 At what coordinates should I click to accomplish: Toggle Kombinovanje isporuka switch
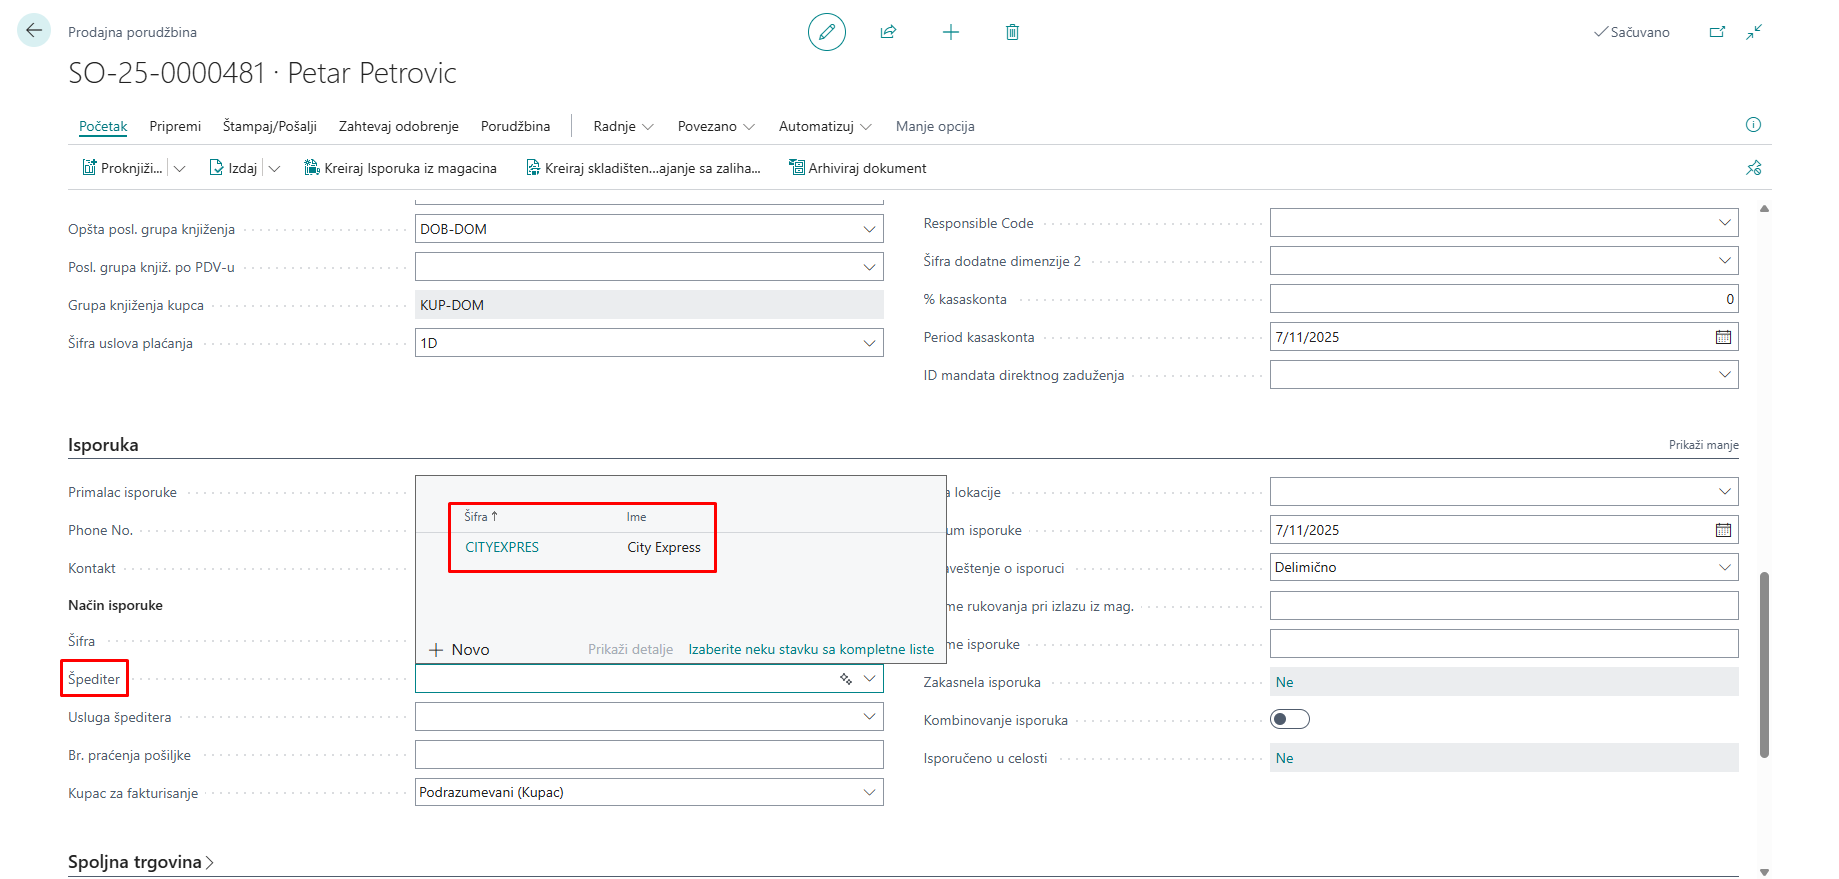click(1289, 719)
